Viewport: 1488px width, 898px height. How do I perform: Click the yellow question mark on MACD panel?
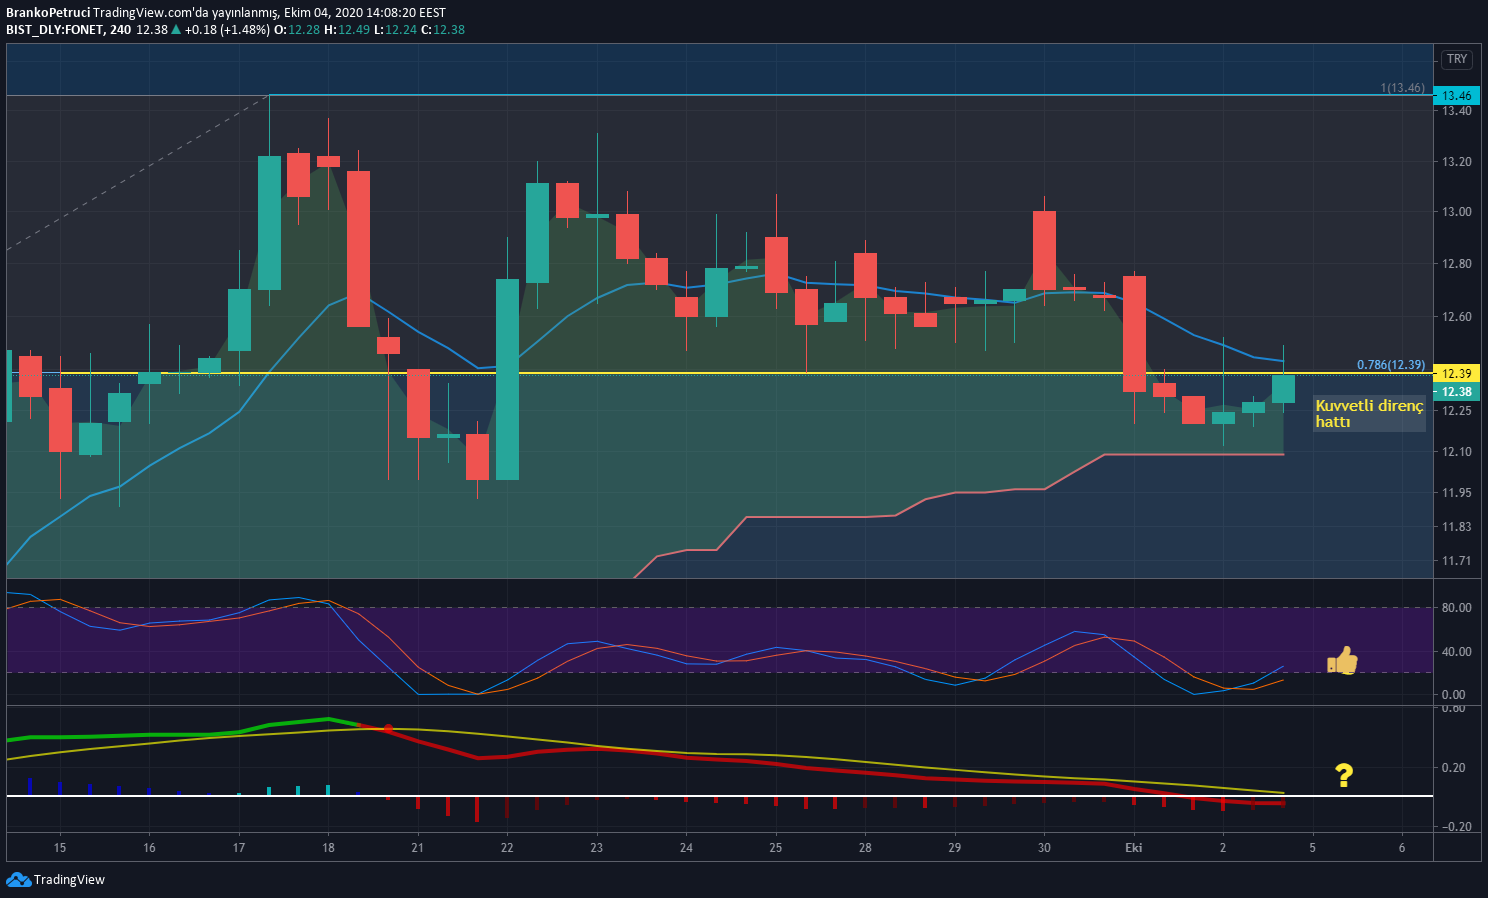(x=1344, y=775)
